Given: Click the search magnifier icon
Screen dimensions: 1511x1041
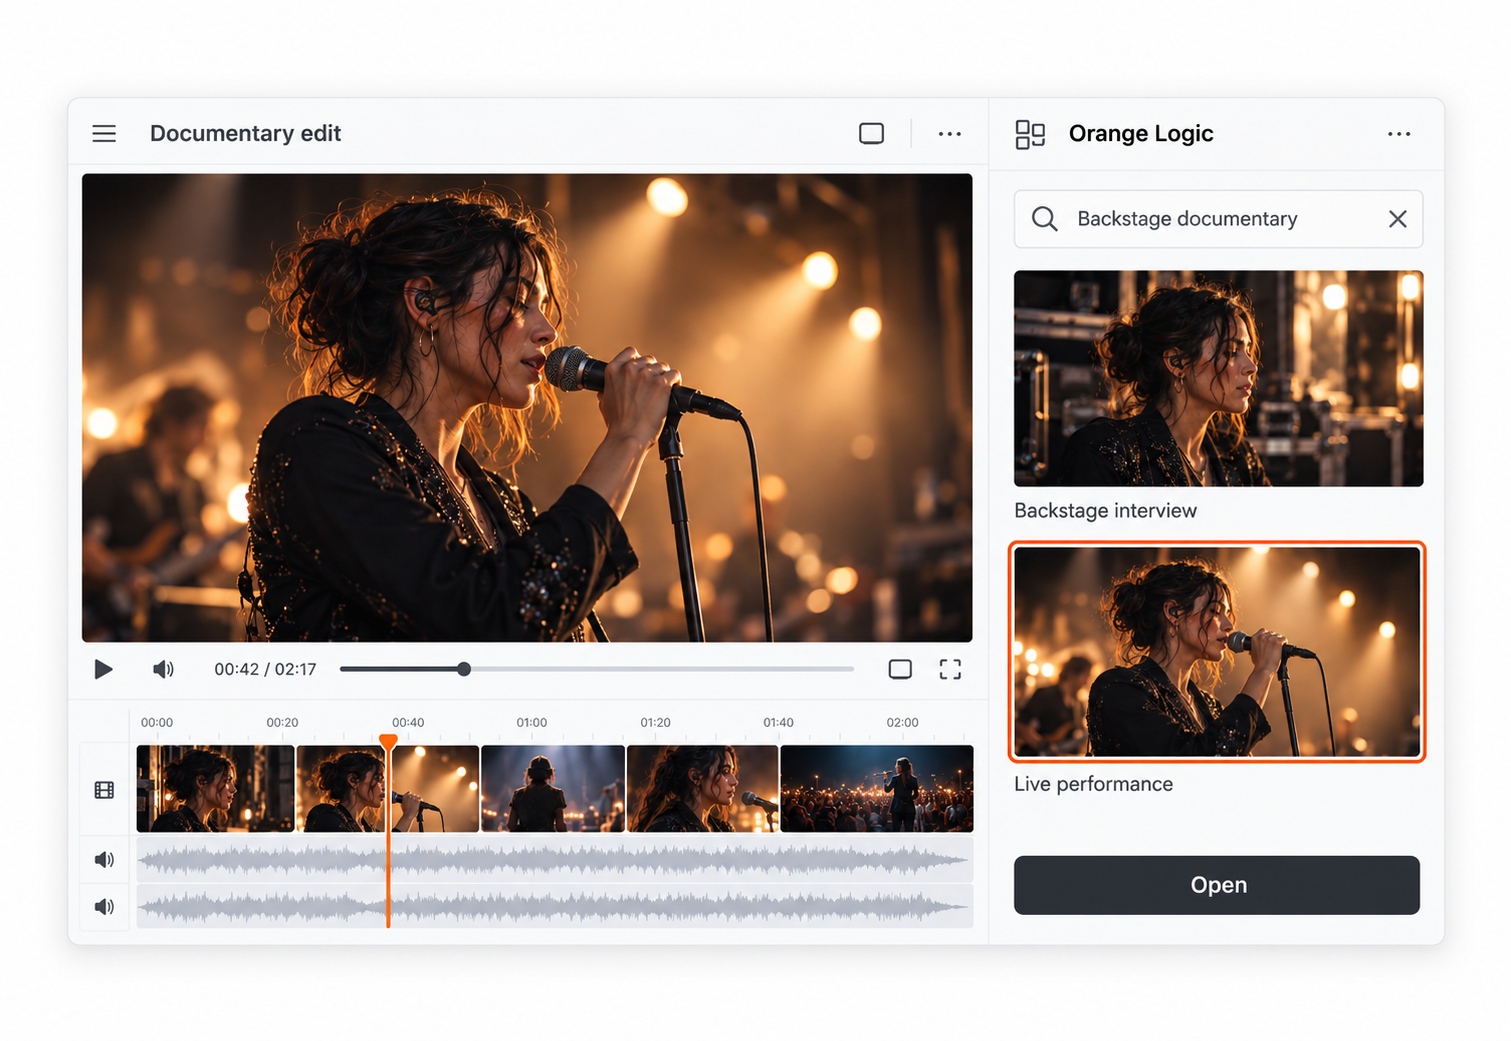Looking at the screenshot, I should pos(1044,219).
